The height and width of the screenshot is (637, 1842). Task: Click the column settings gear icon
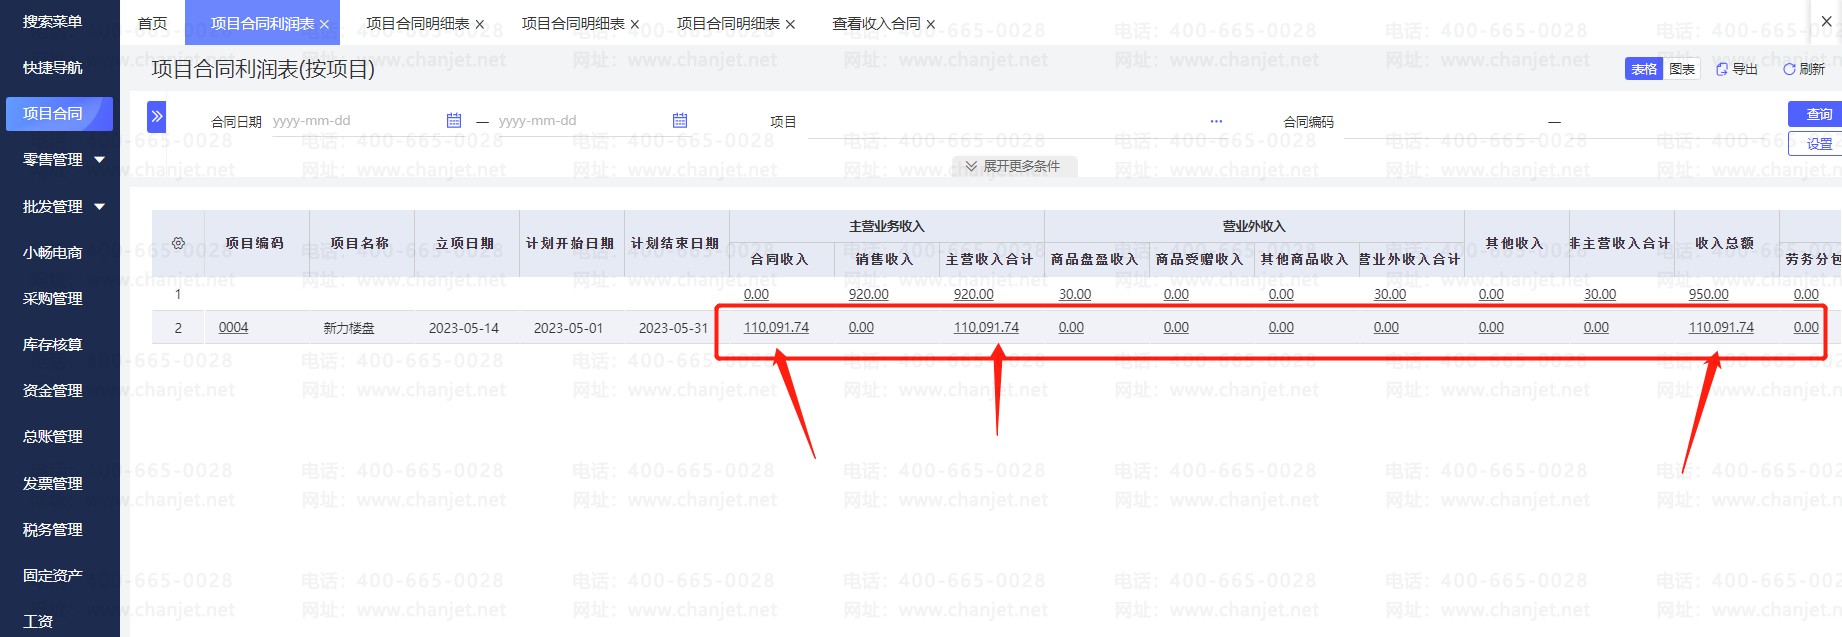pos(178,243)
